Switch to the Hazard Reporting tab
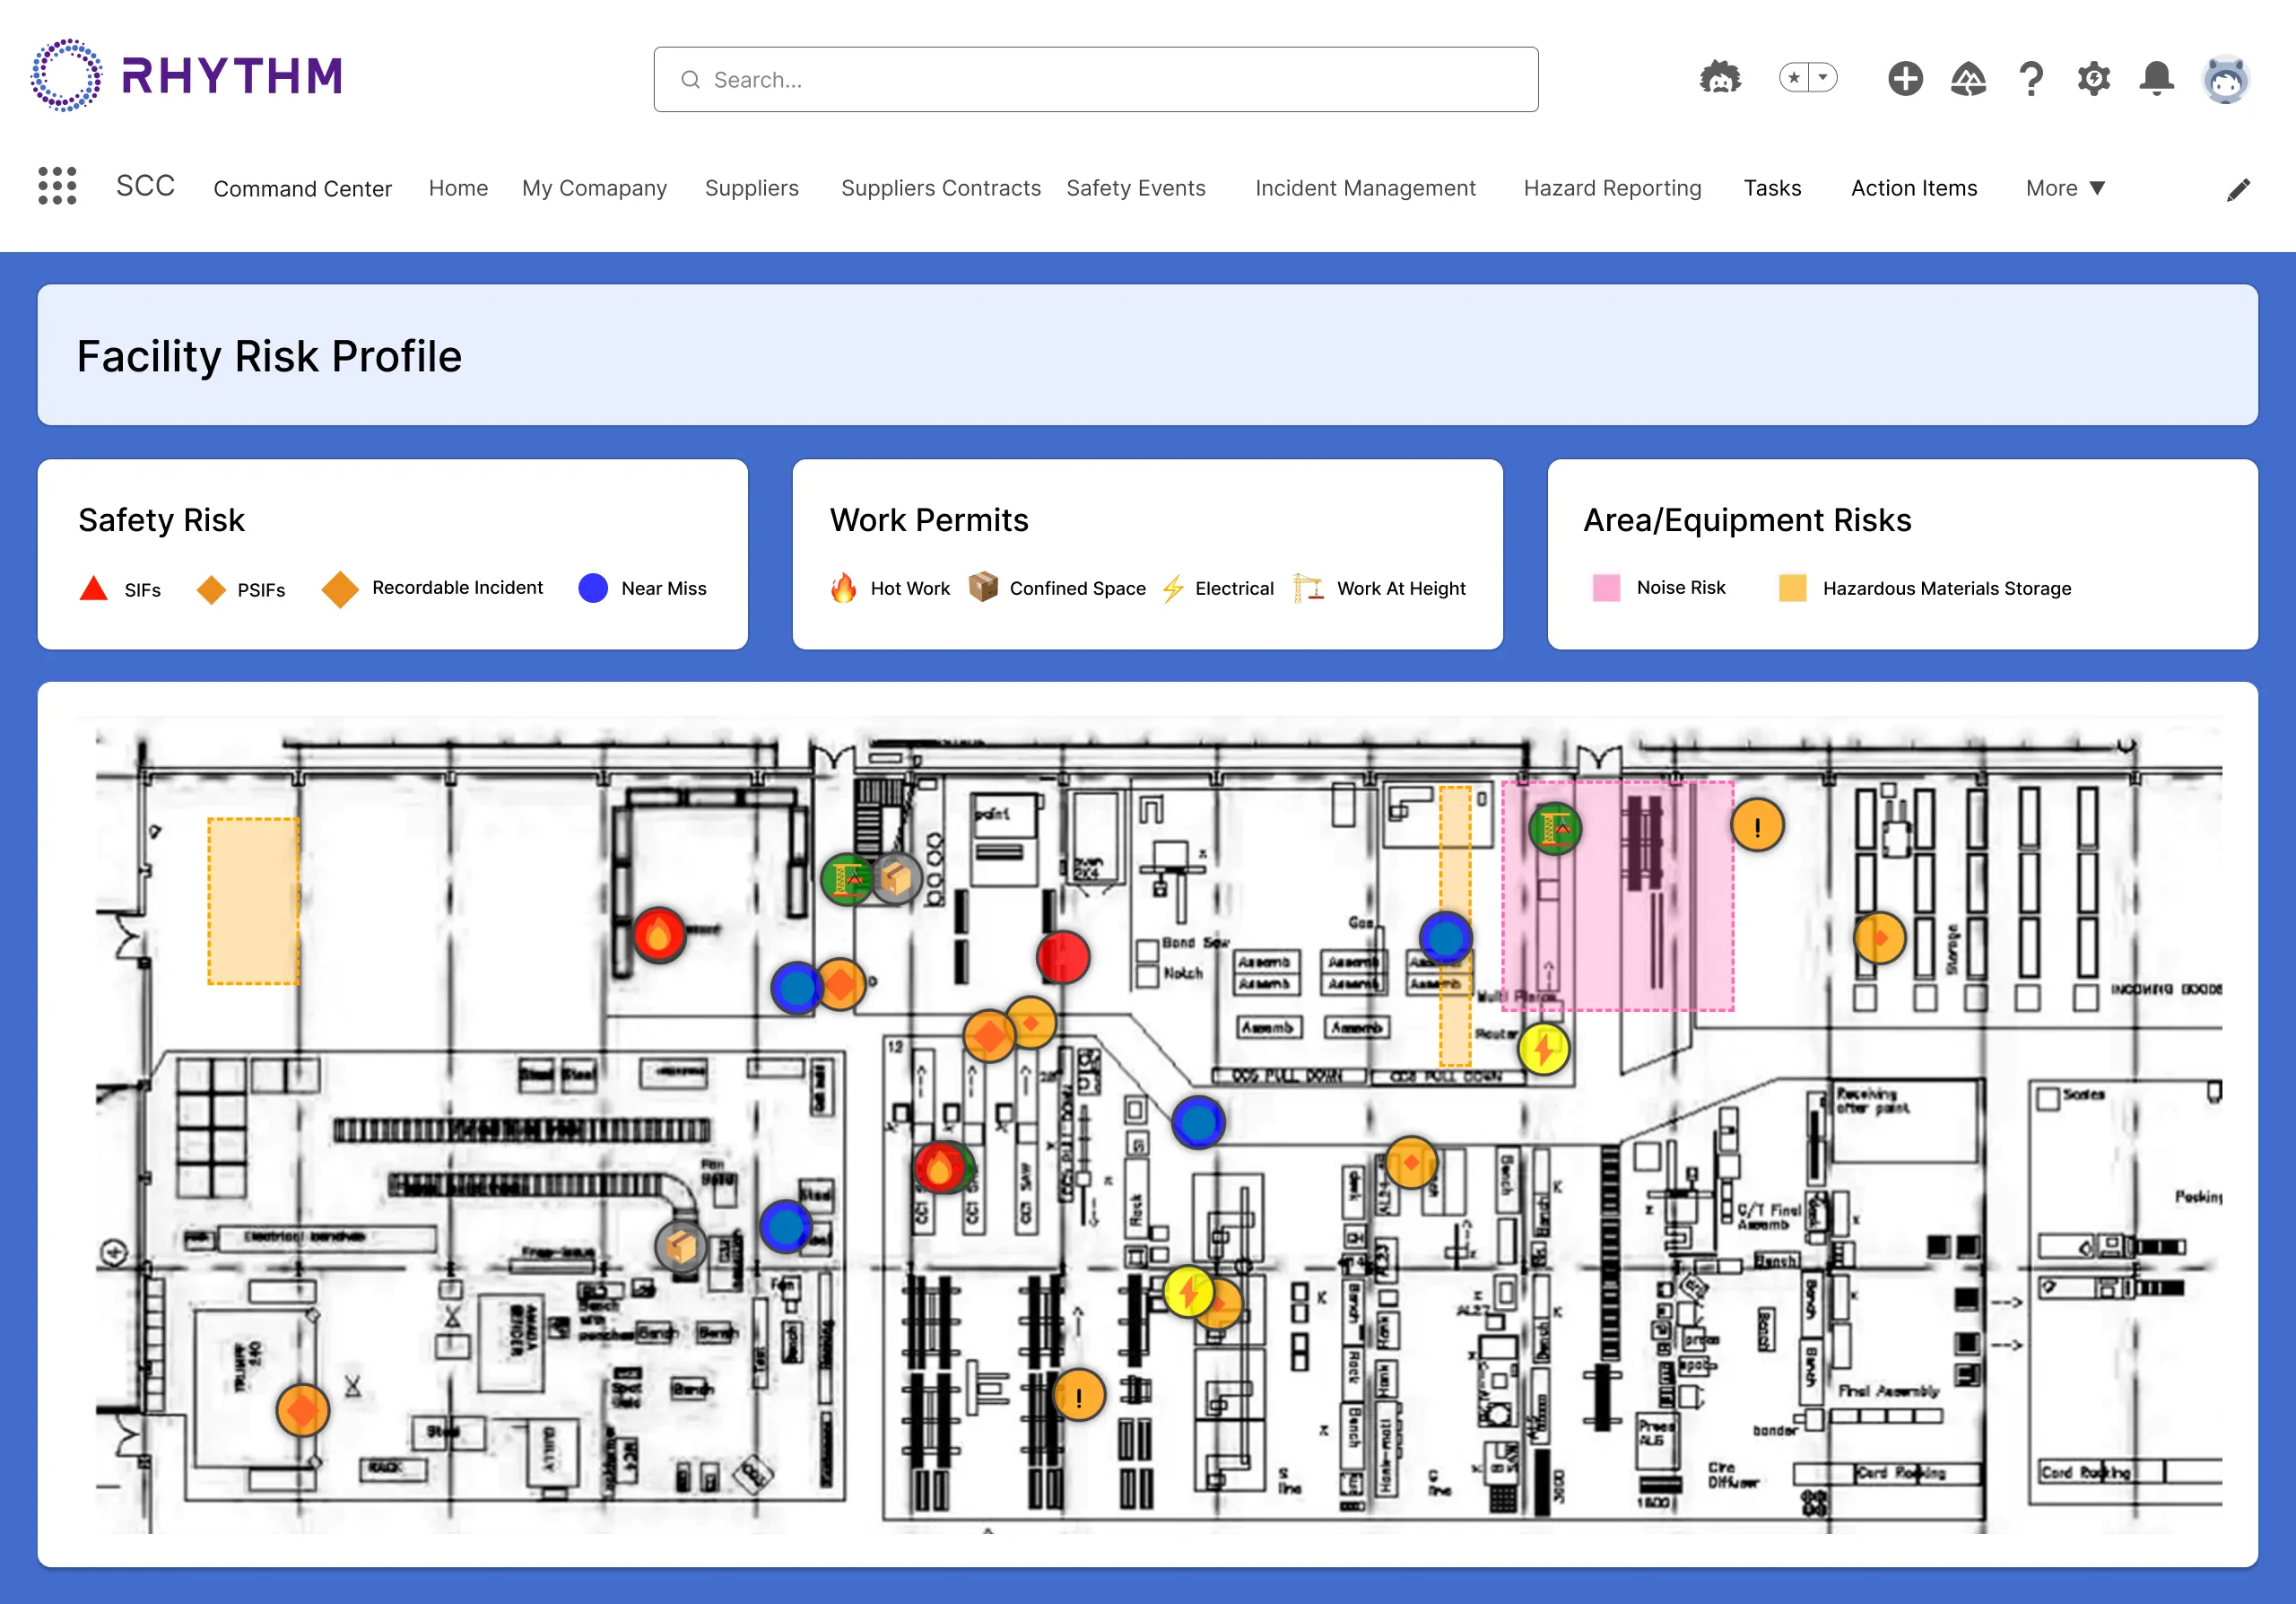Image resolution: width=2296 pixels, height=1604 pixels. tap(1612, 188)
